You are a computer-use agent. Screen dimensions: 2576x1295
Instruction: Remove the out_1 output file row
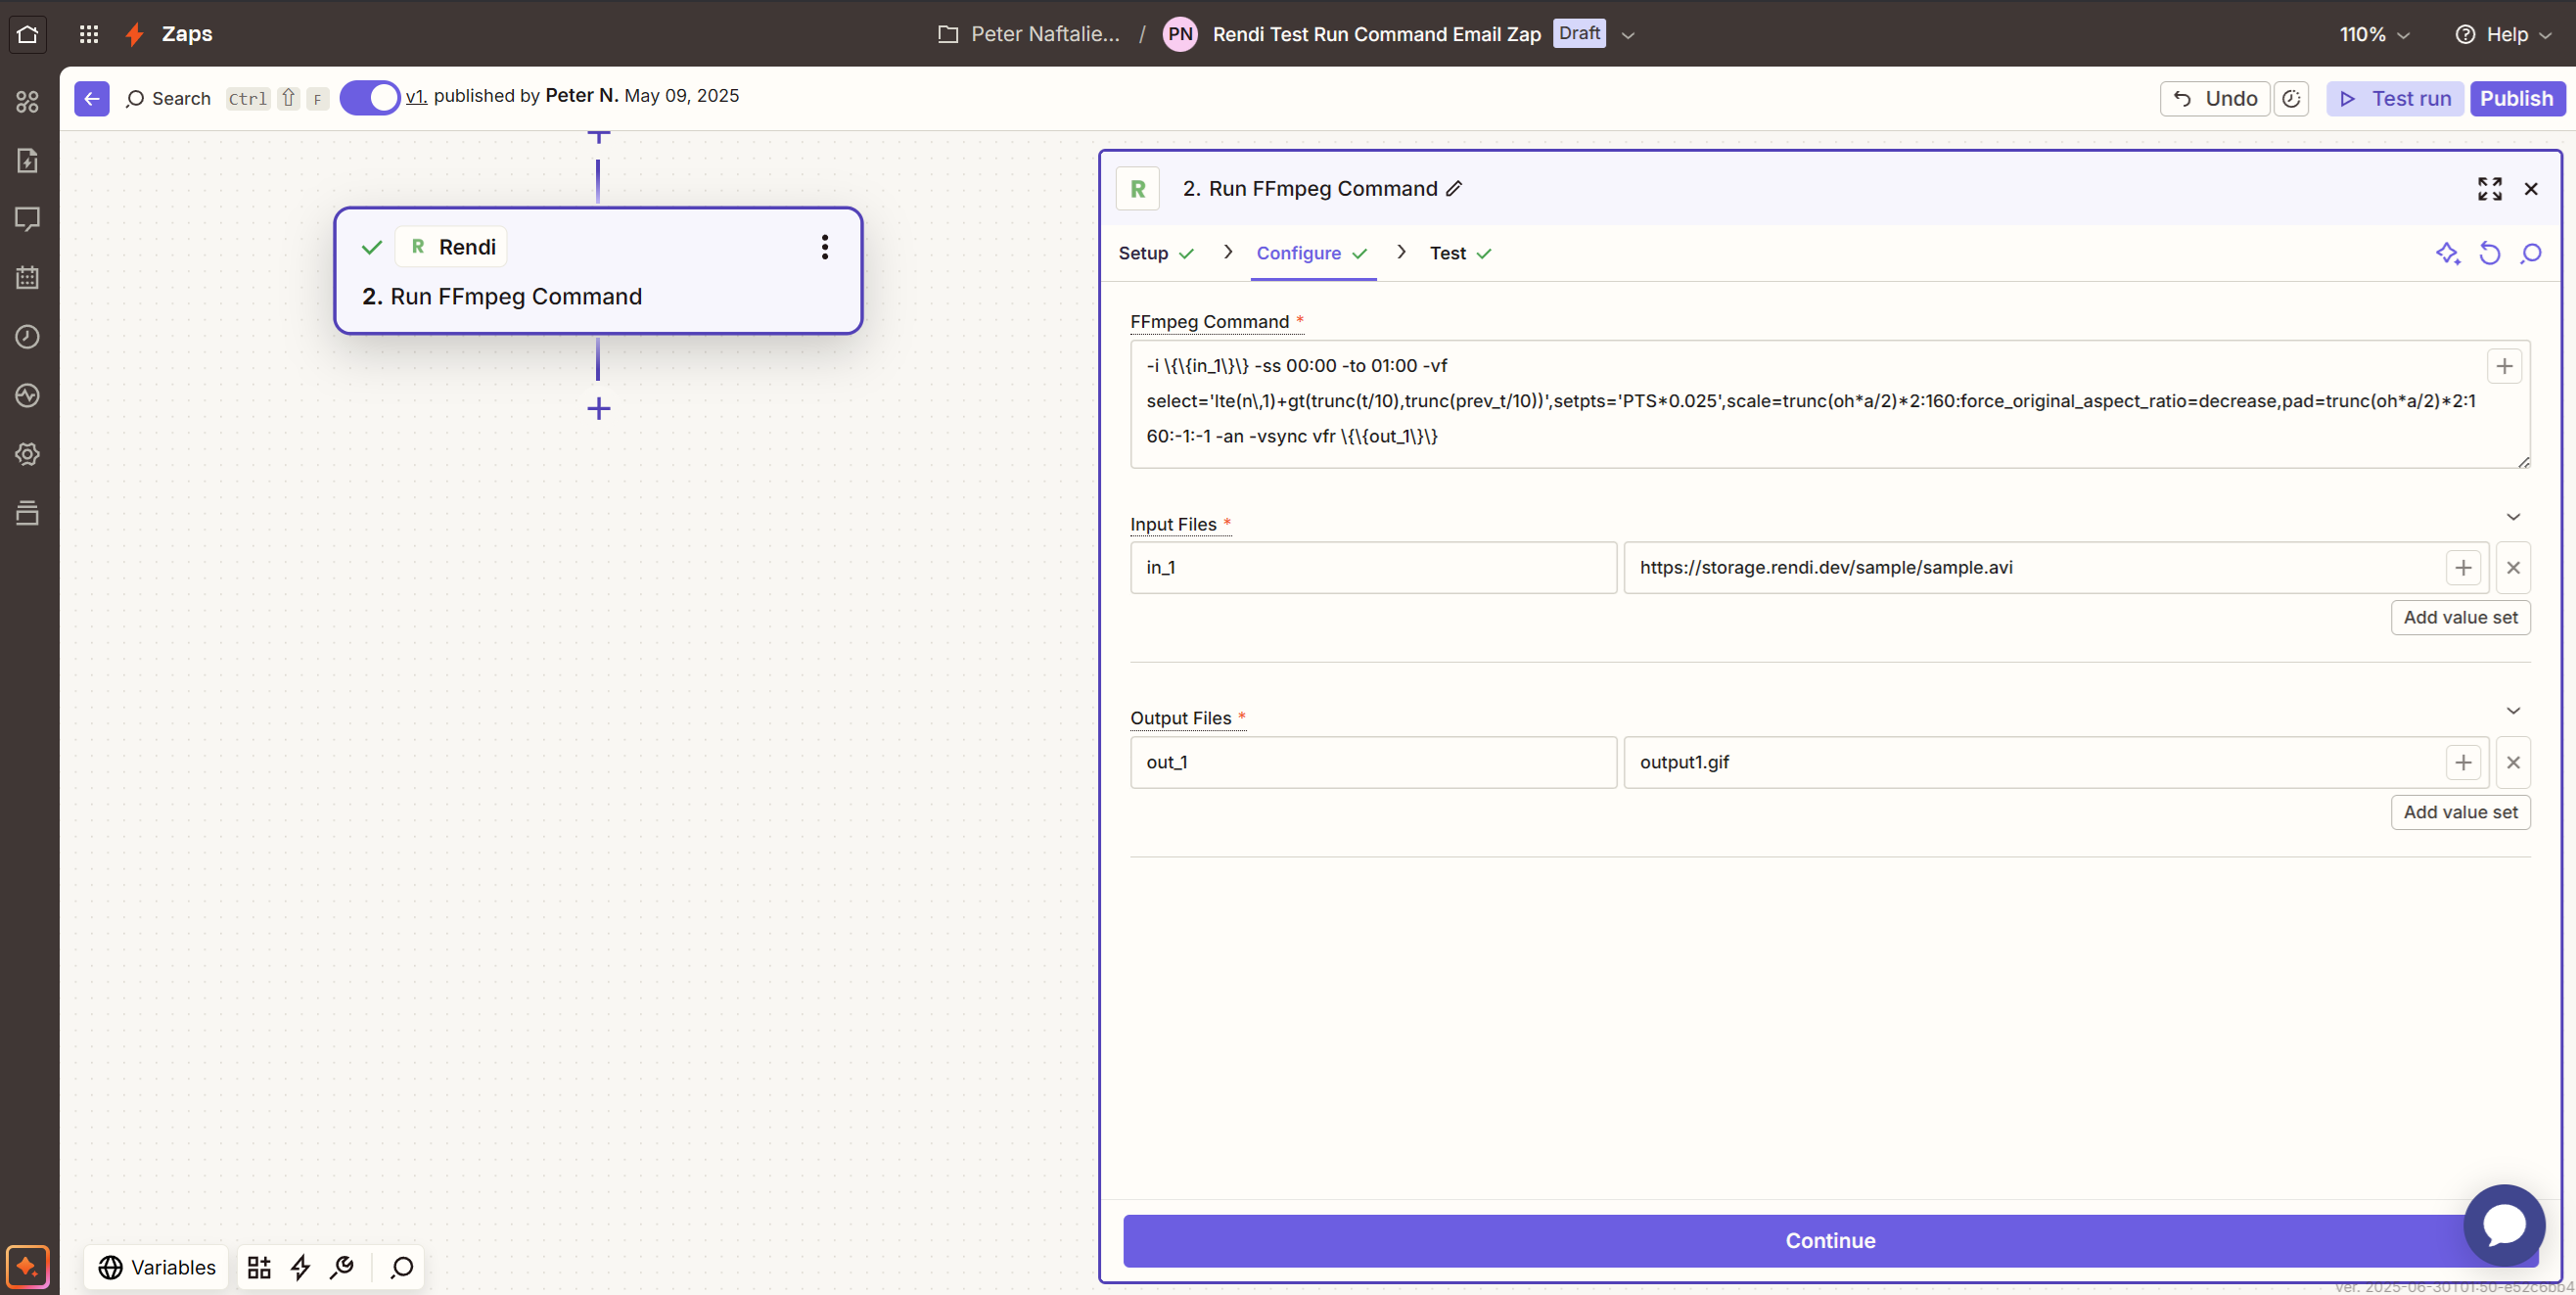click(2513, 763)
